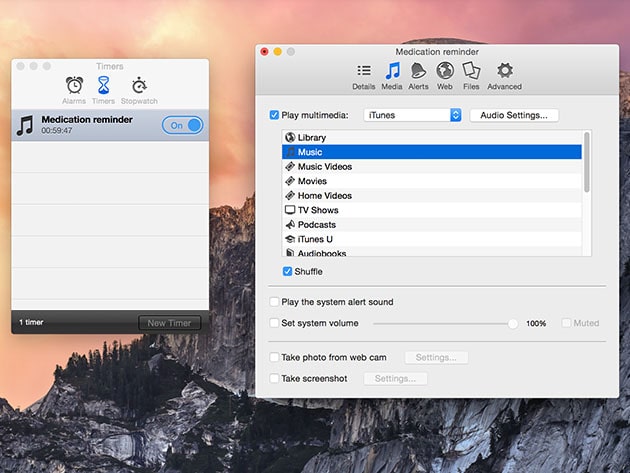This screenshot has width=630, height=473.
Task: Select the TV Shows text label
Action: 318,210
